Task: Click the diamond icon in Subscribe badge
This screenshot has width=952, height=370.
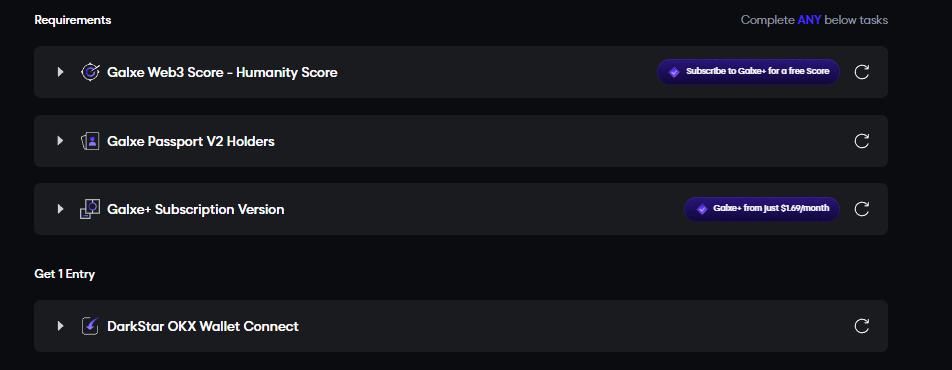Action: (x=674, y=72)
